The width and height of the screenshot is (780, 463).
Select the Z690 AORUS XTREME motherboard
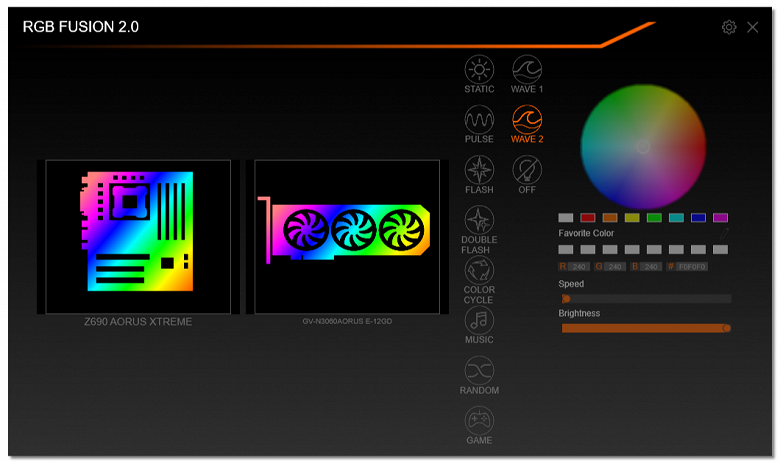[138, 237]
